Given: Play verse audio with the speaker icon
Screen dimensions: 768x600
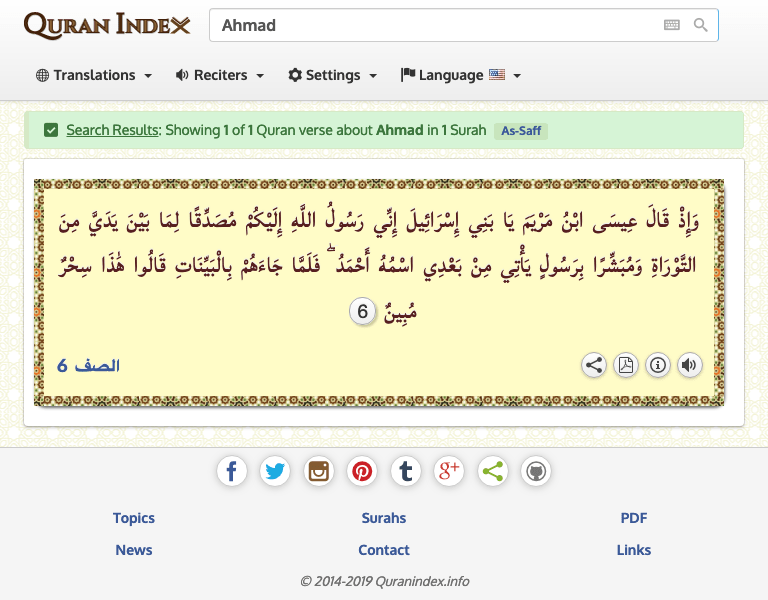Looking at the screenshot, I should pyautogui.click(x=689, y=365).
